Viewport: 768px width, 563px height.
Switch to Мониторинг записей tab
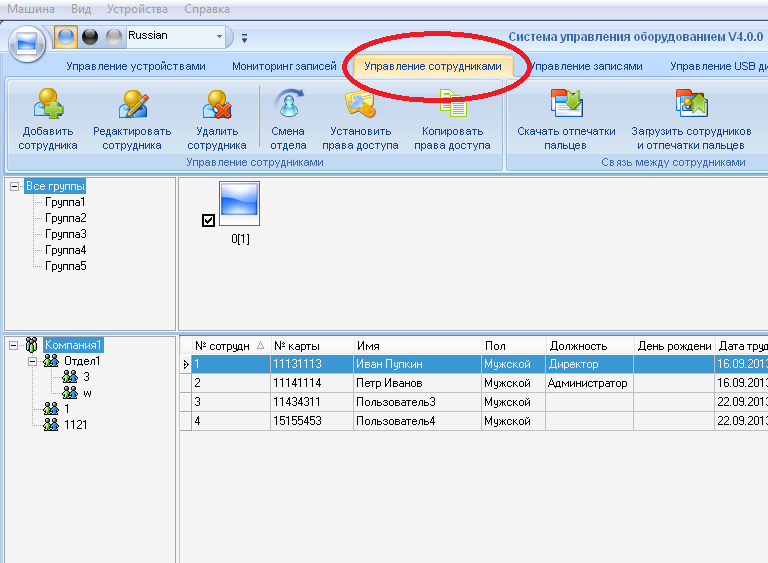[284, 66]
